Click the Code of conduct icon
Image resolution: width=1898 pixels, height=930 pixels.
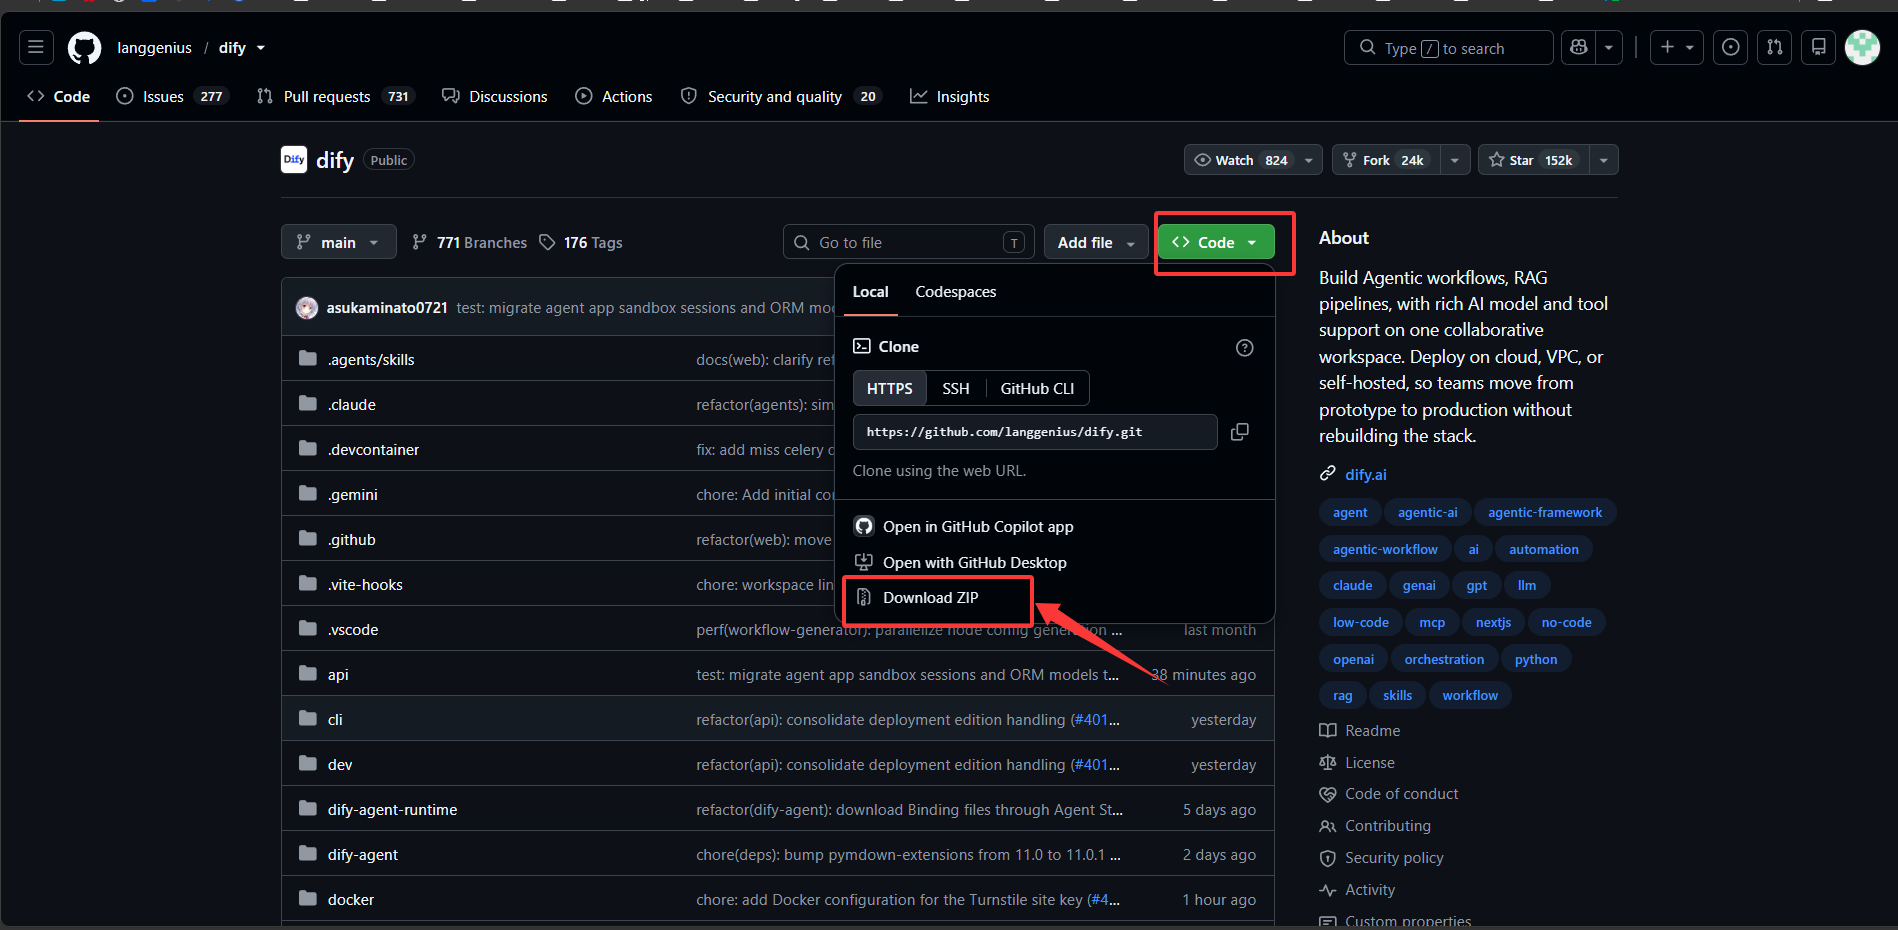click(x=1328, y=794)
